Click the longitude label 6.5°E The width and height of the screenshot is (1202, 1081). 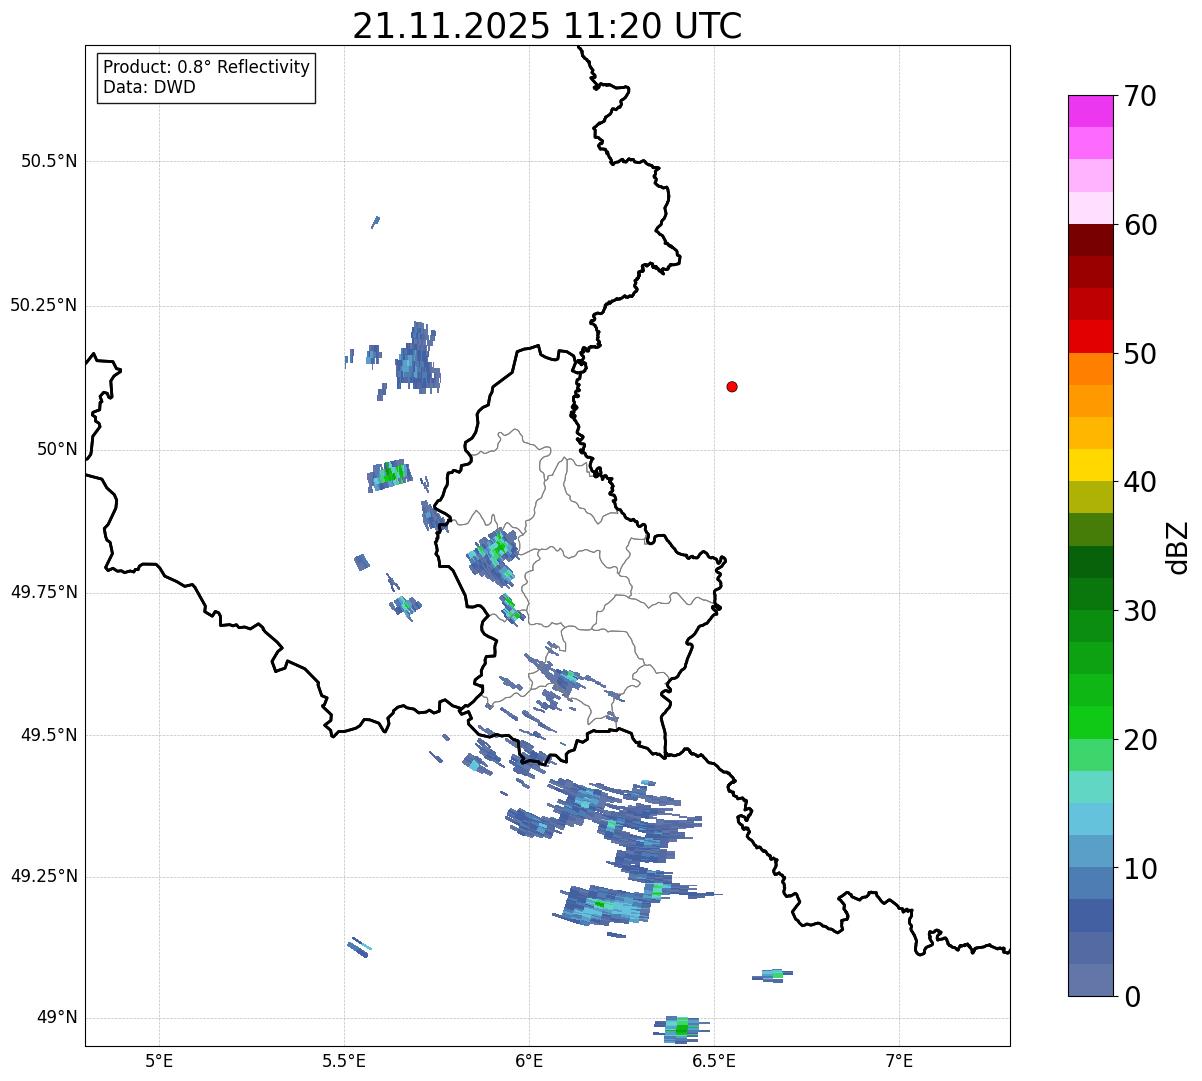coord(714,1060)
